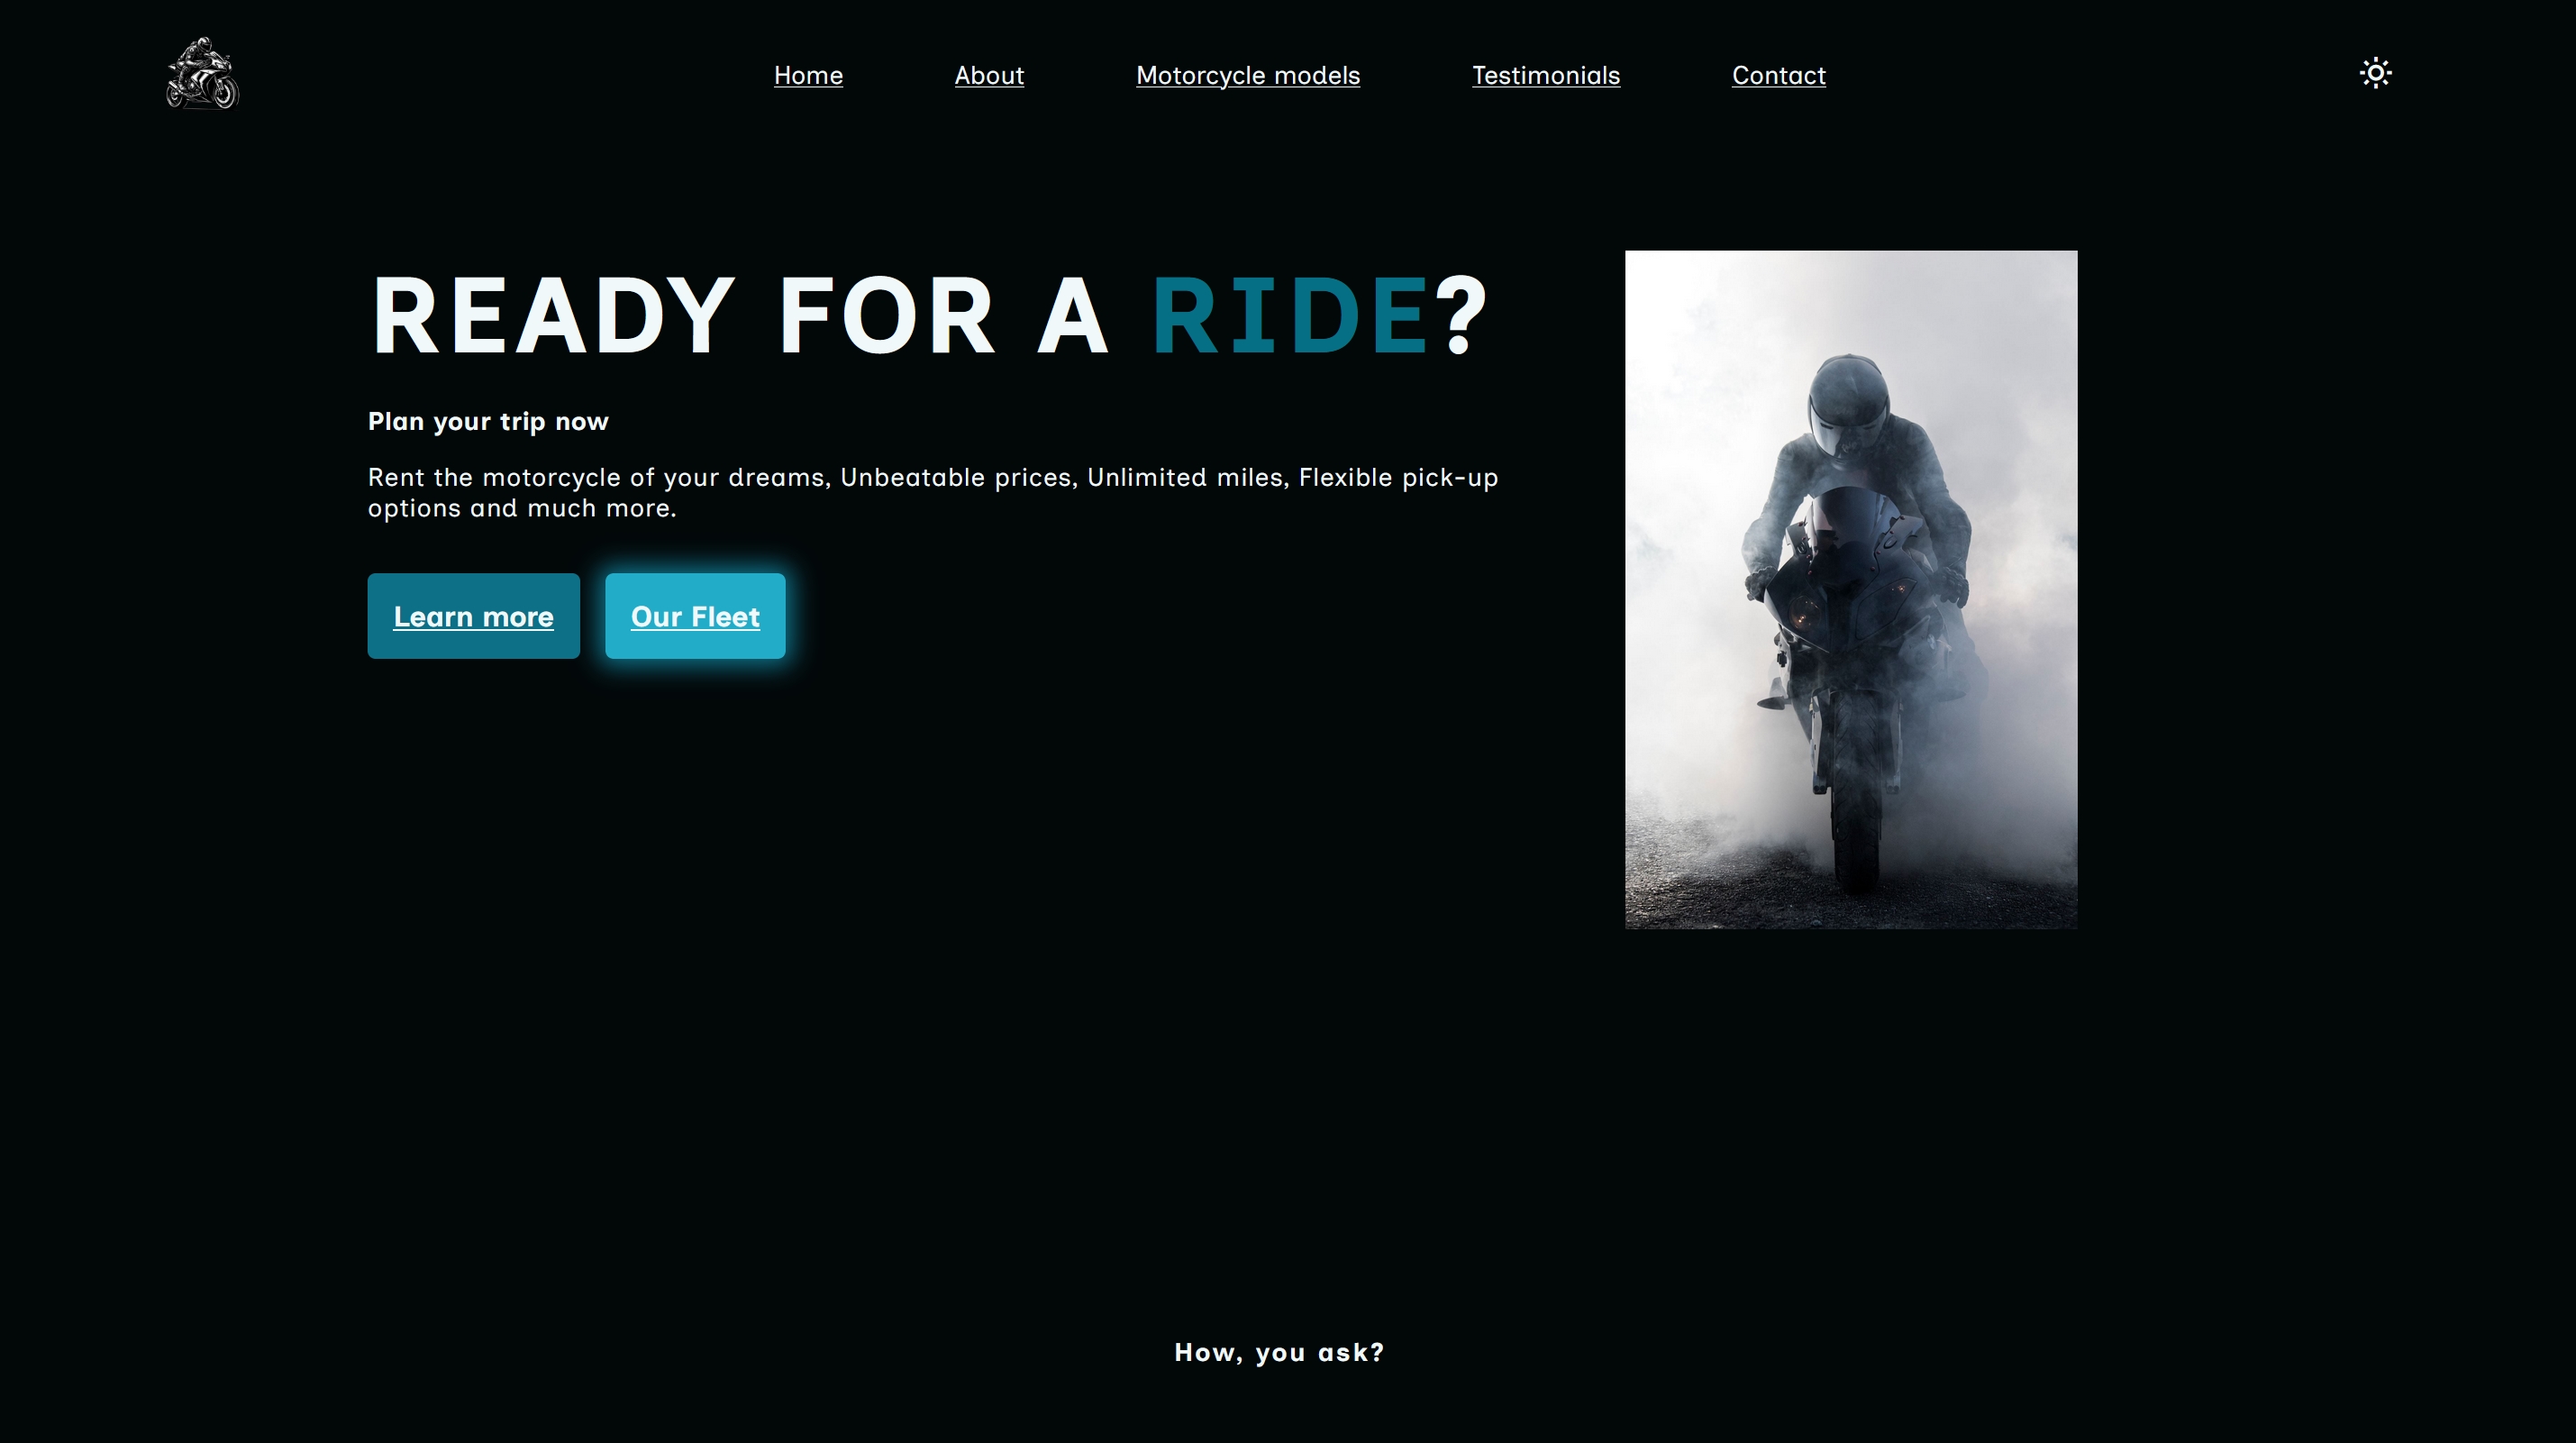
Task: Click the rider's helmet in the photo
Action: (1847, 405)
